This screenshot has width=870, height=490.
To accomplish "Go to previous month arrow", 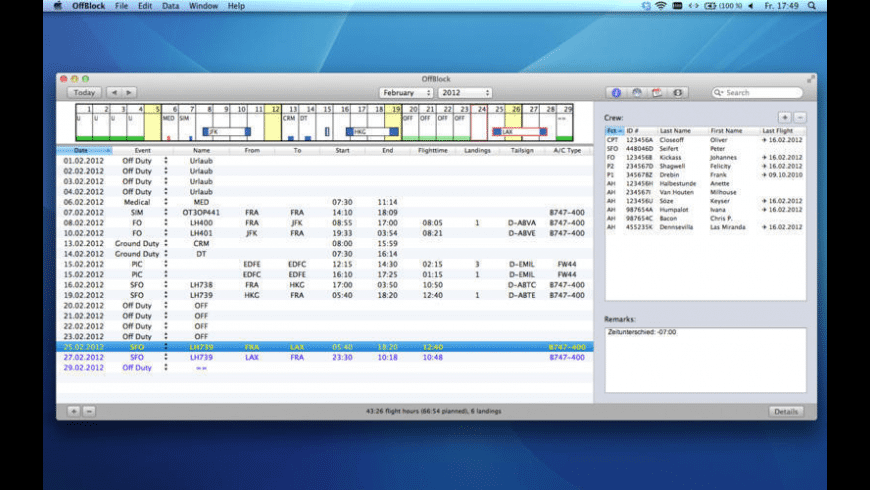I will point(114,92).
